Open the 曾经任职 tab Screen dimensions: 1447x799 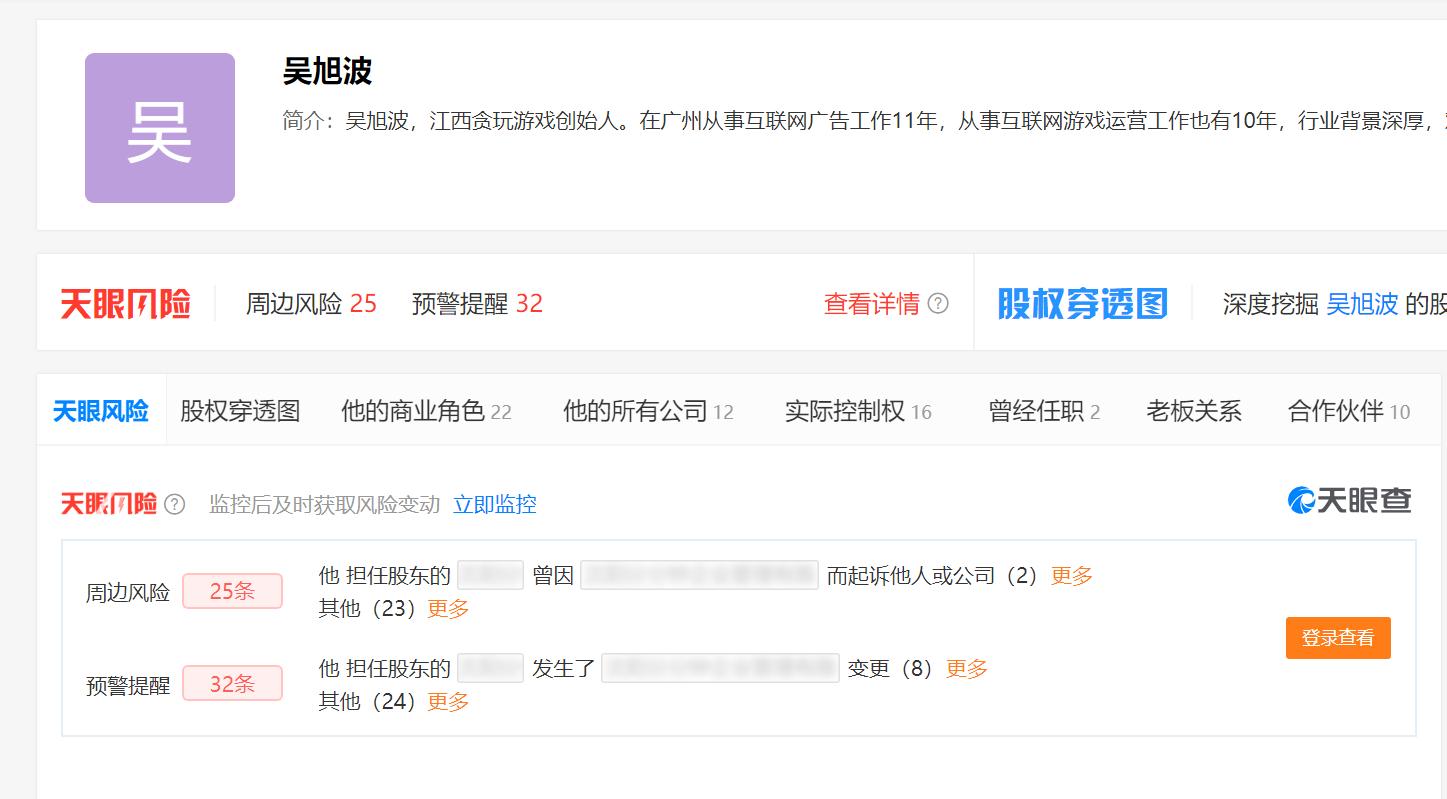1036,410
